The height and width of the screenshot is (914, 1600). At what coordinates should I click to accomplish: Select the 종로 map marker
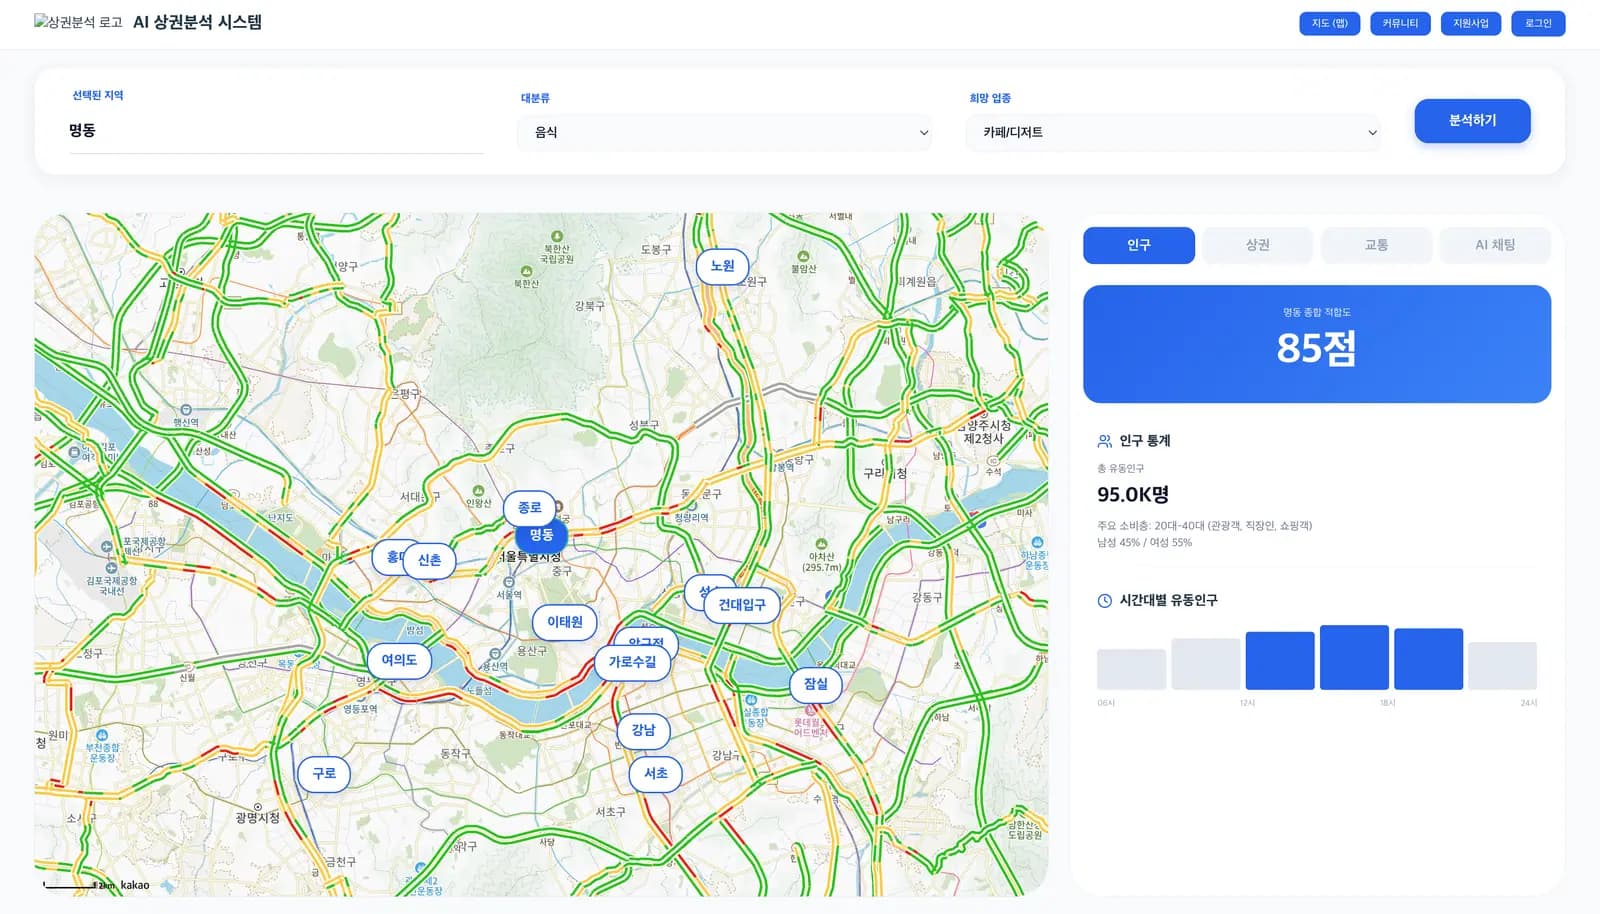pyautogui.click(x=529, y=508)
